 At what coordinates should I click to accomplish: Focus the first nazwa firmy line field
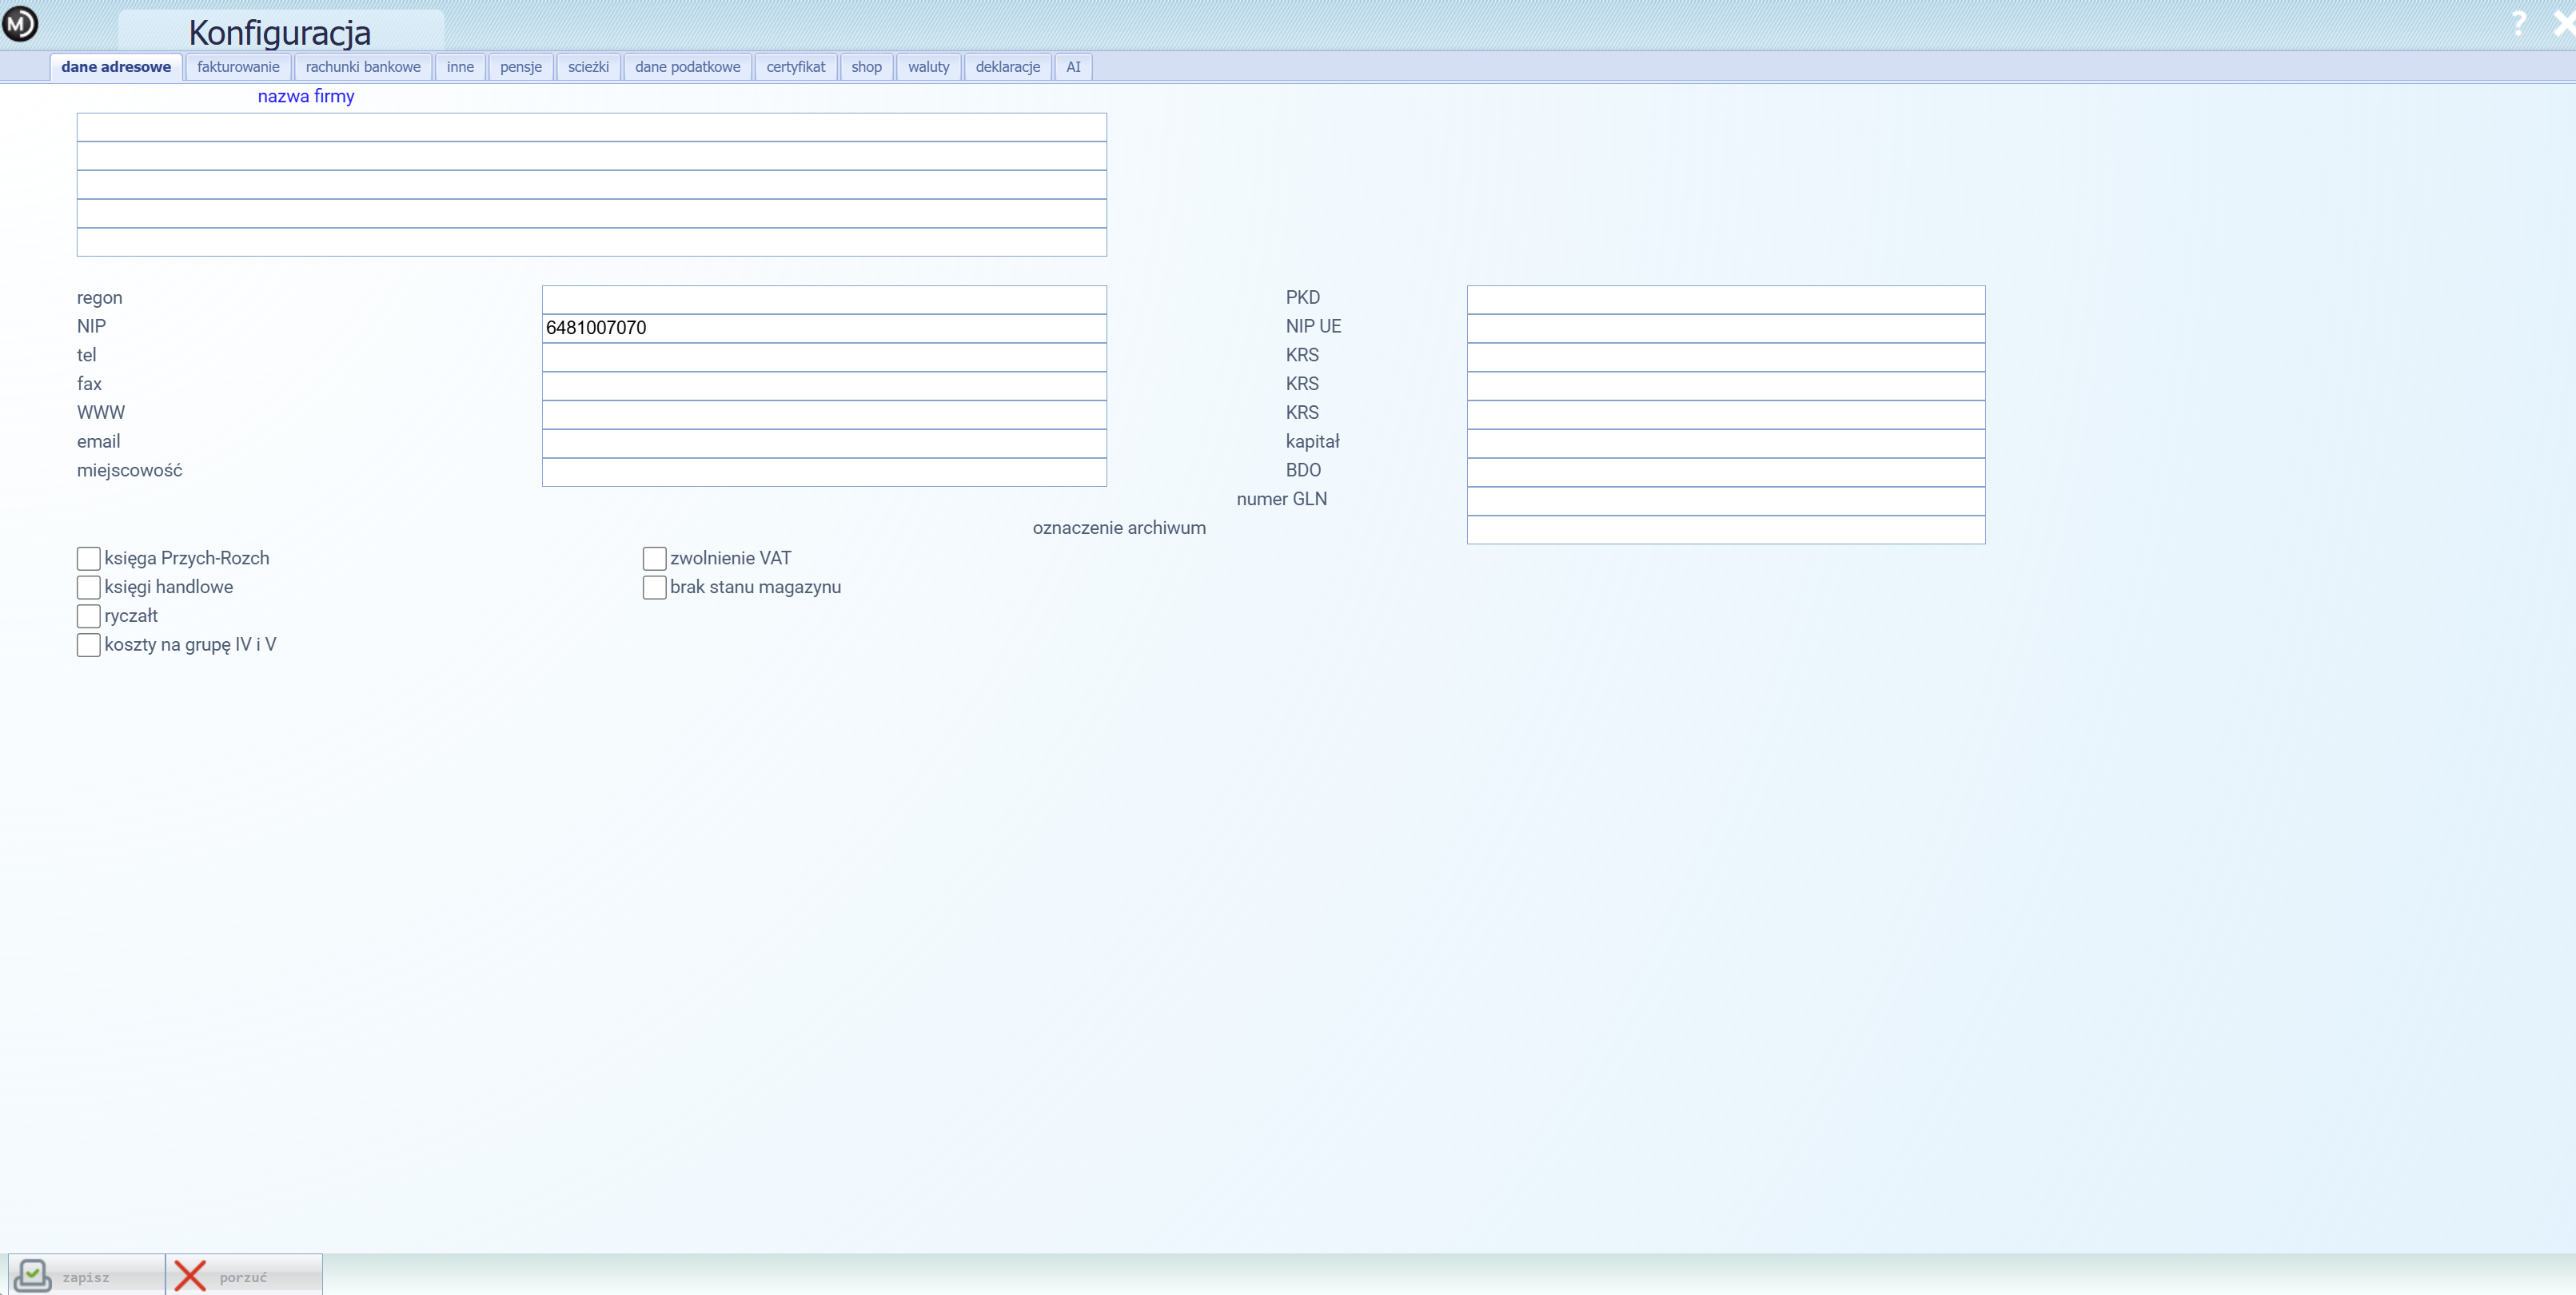click(x=592, y=127)
